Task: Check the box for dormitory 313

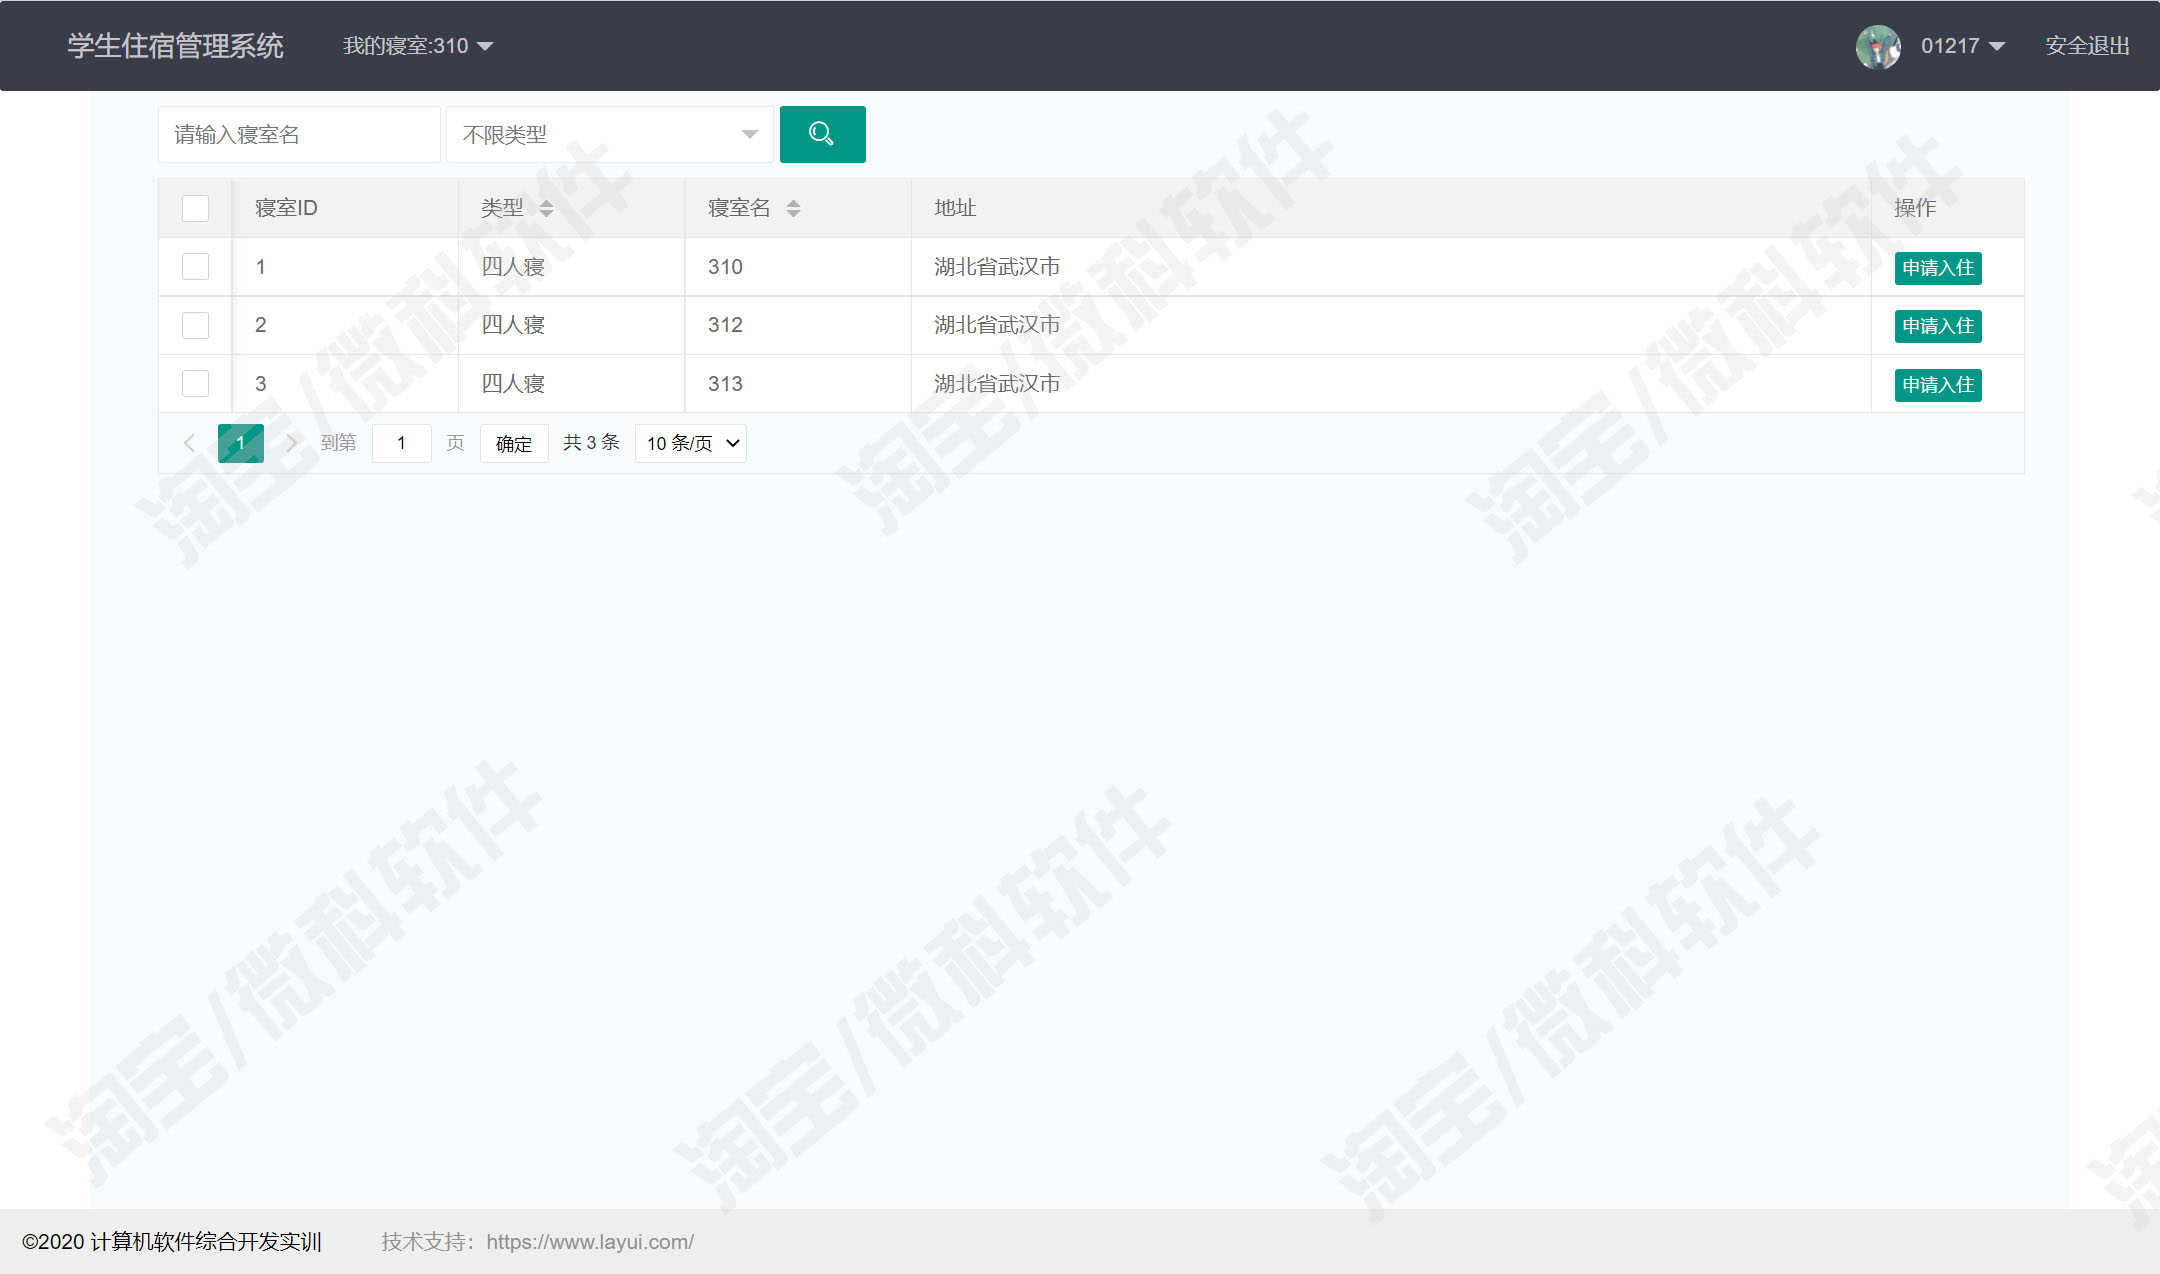Action: 196,383
